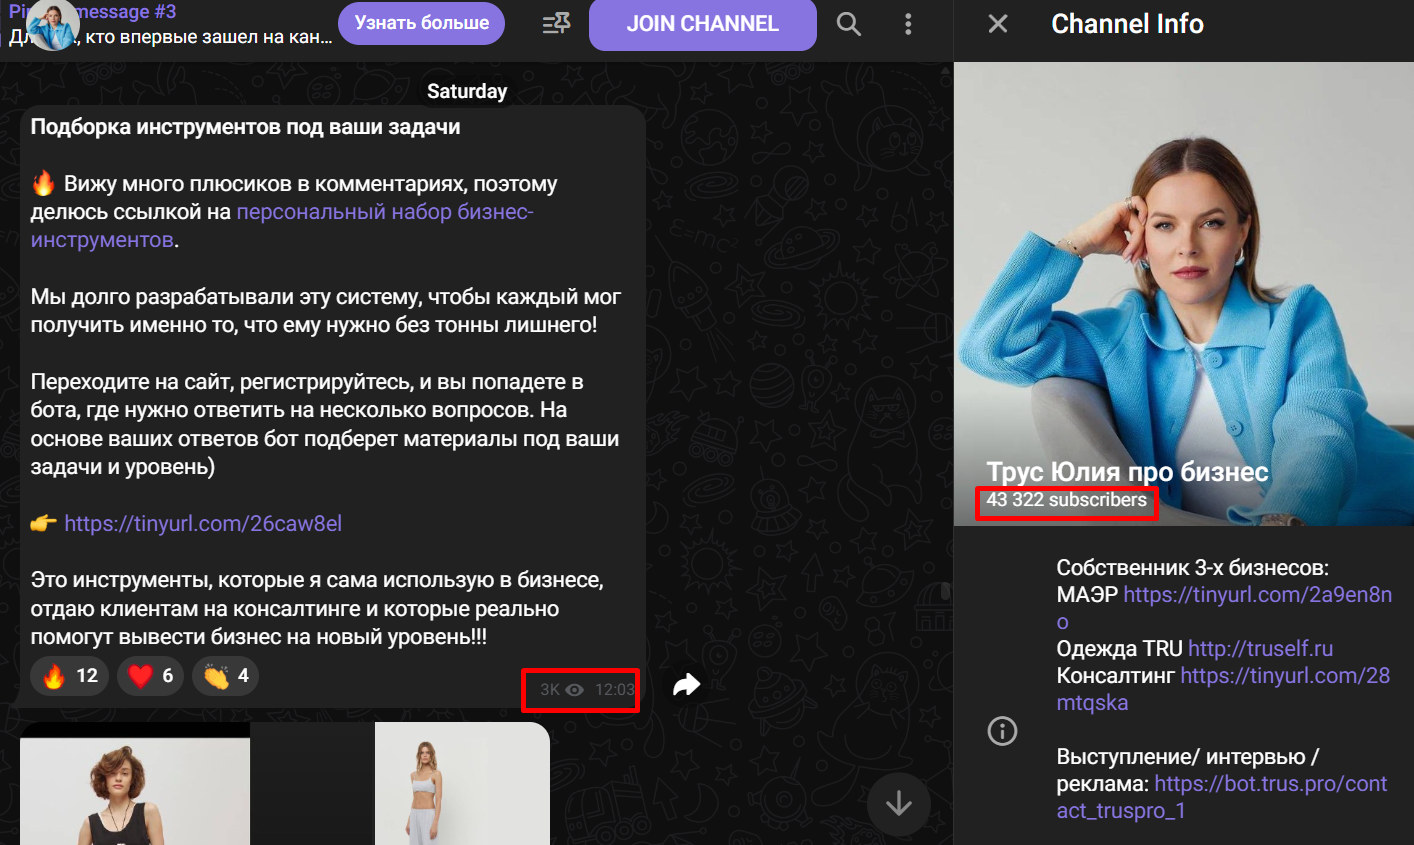Jump to latest messages with down arrow
This screenshot has height=845, width=1414.
(x=899, y=803)
